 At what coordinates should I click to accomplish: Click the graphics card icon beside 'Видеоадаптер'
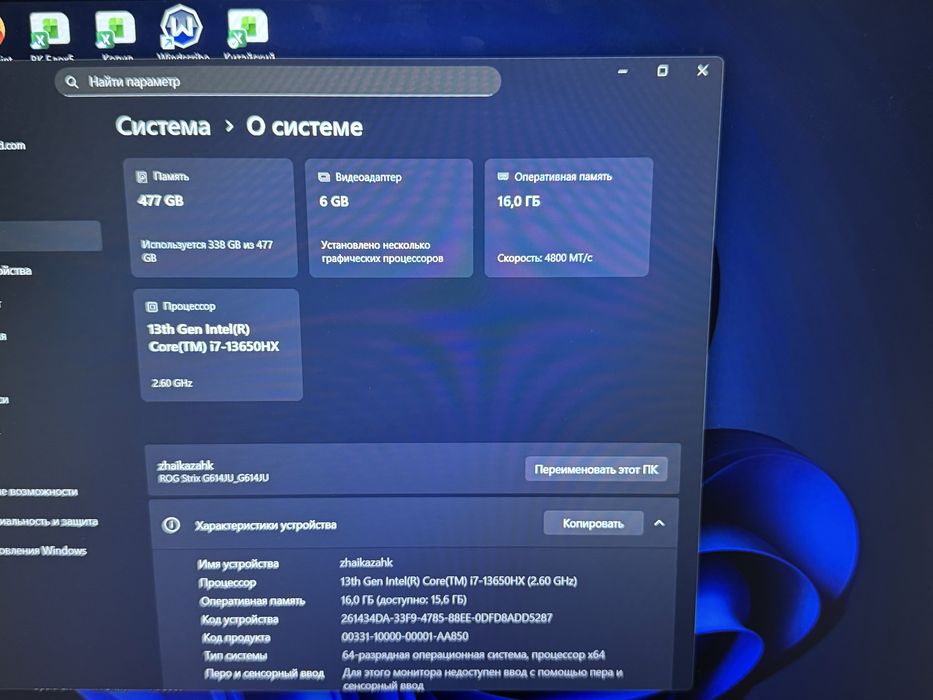point(324,177)
